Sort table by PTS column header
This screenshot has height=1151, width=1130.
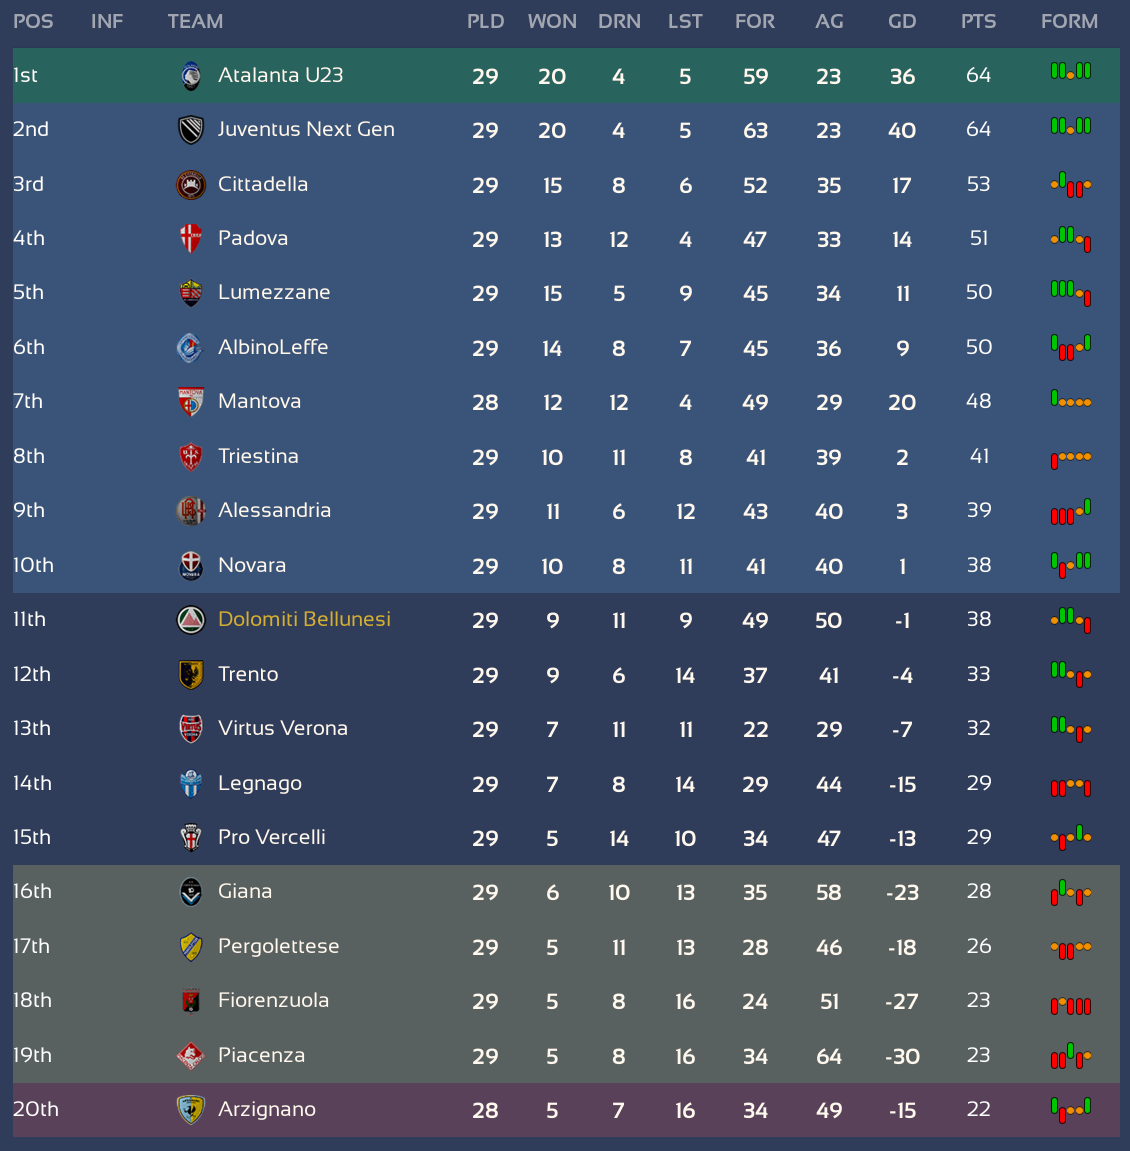click(978, 21)
